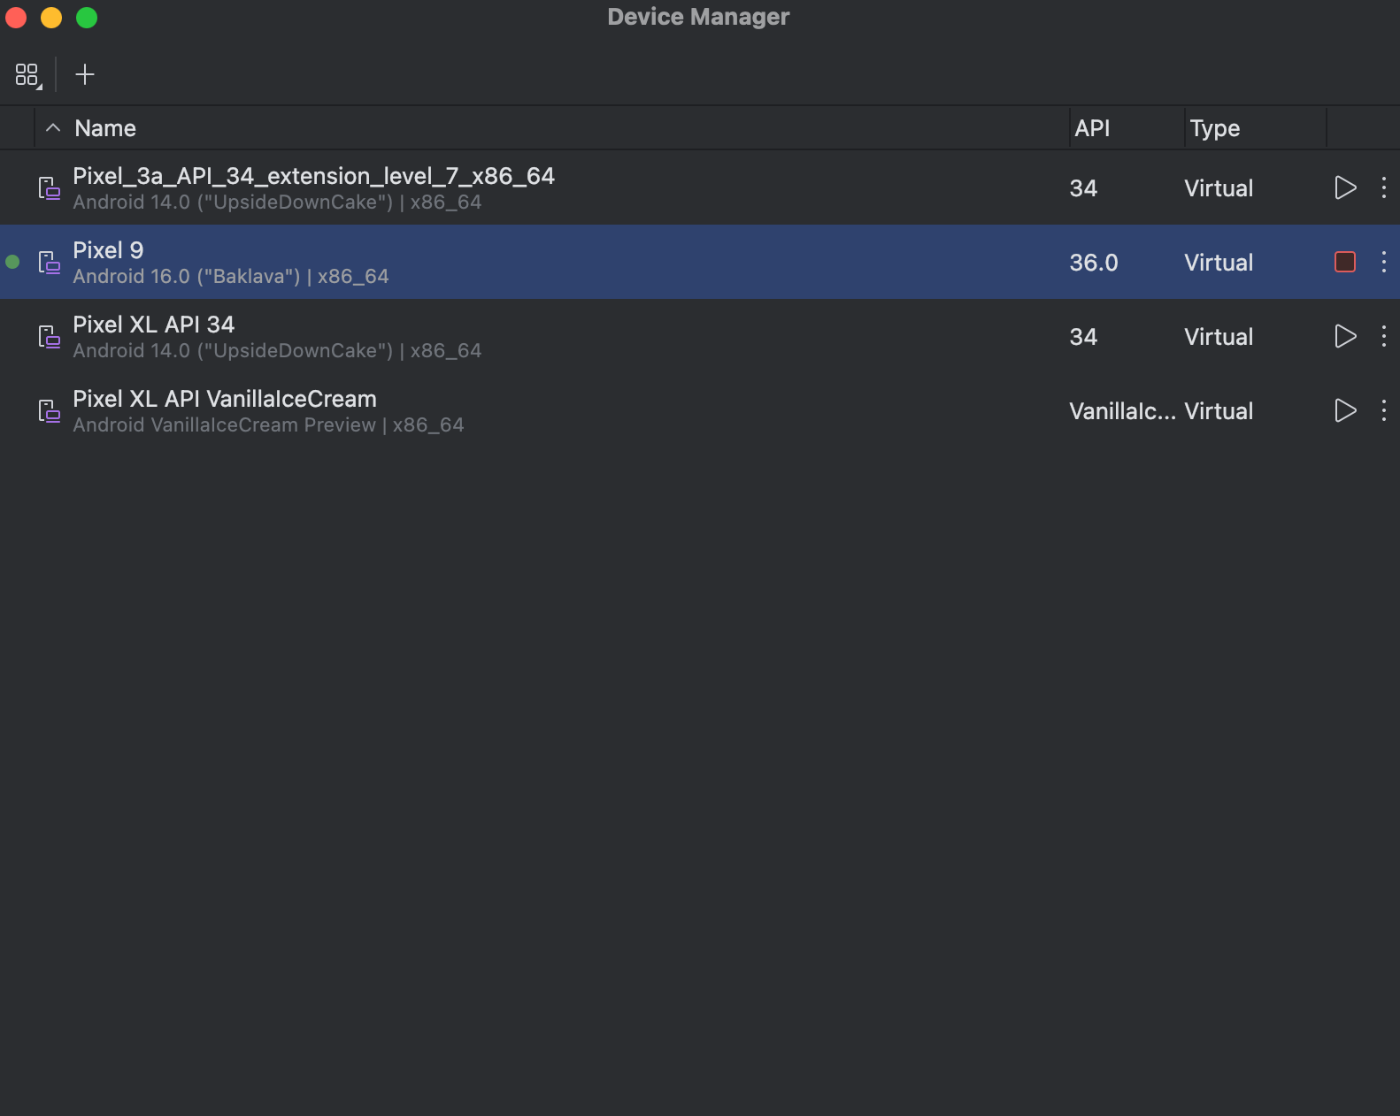Click Android 14.0 subtitle under Pixel XL API 34
The image size is (1400, 1116).
pyautogui.click(x=277, y=350)
